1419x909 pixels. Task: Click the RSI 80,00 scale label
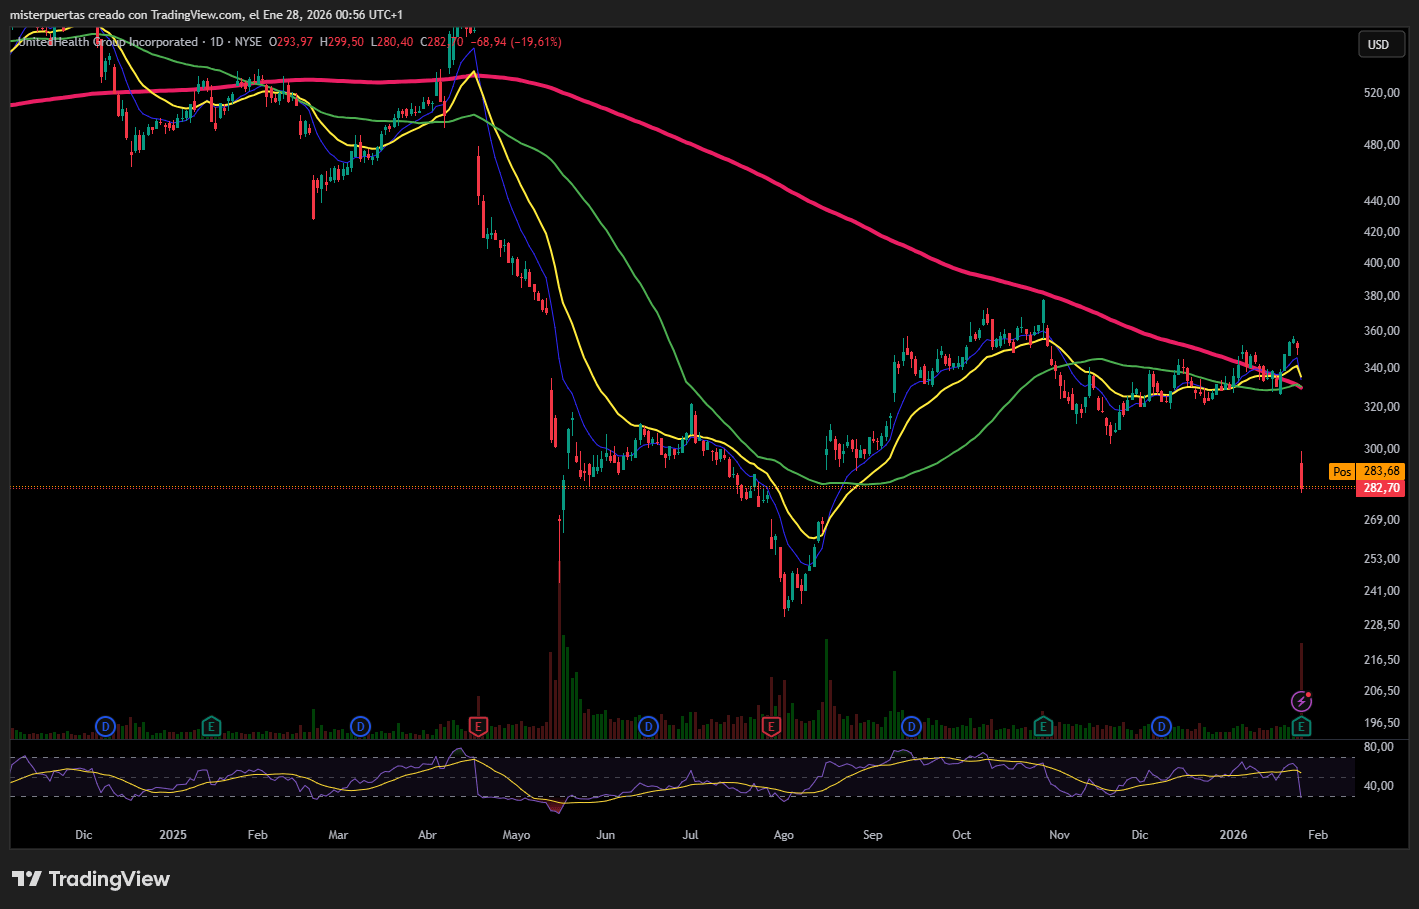[x=1378, y=747]
